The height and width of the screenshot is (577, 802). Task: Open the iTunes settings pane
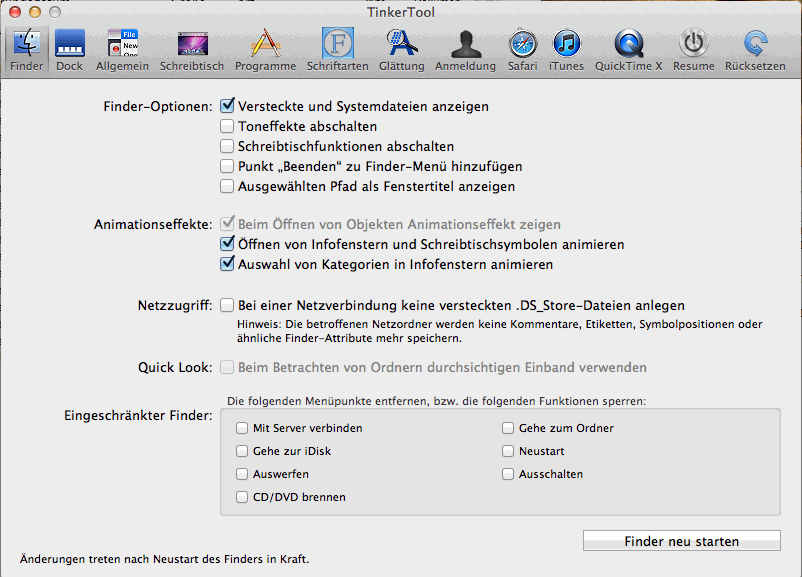click(x=566, y=48)
